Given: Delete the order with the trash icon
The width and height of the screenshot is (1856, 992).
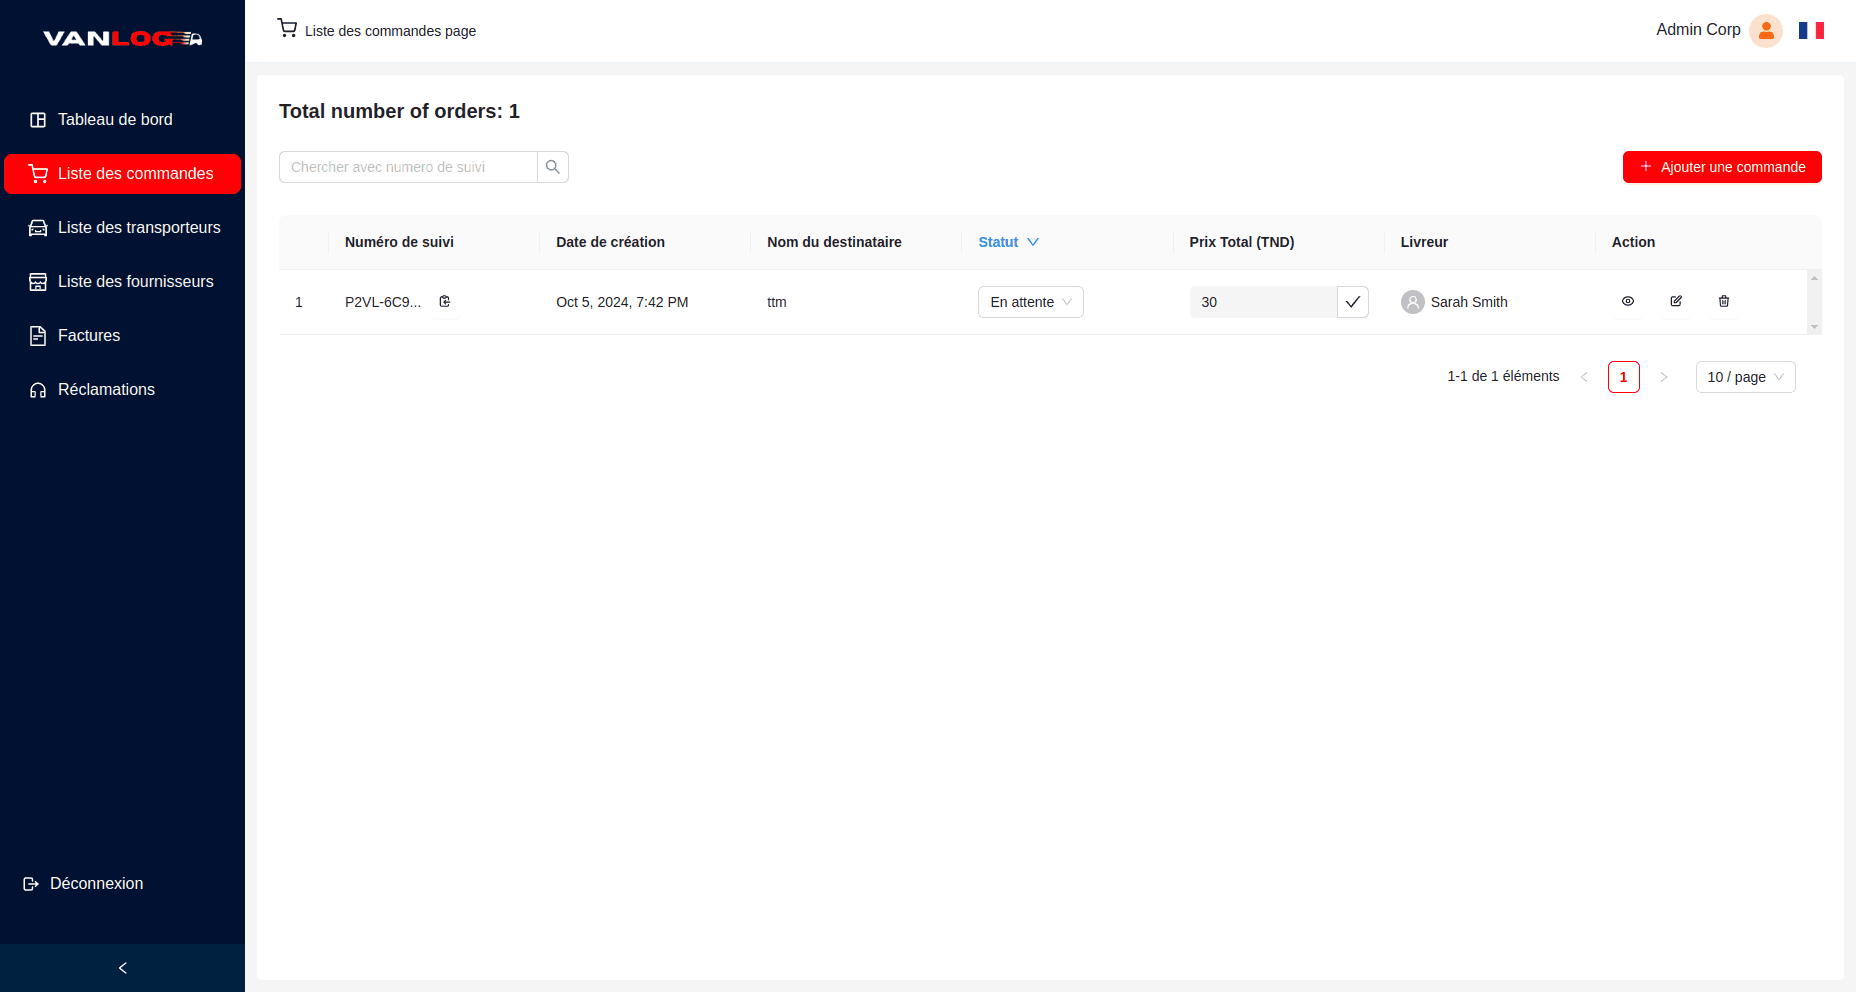Looking at the screenshot, I should pyautogui.click(x=1724, y=301).
